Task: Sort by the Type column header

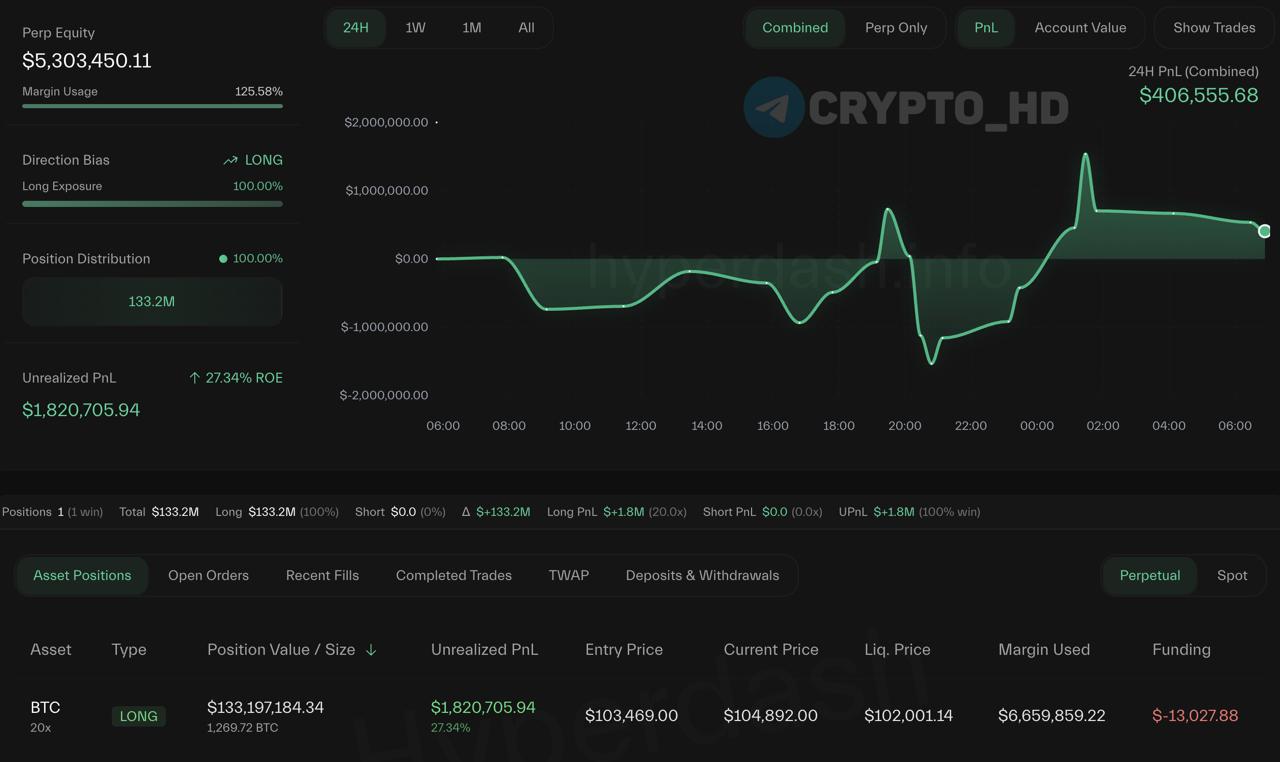Action: (129, 650)
